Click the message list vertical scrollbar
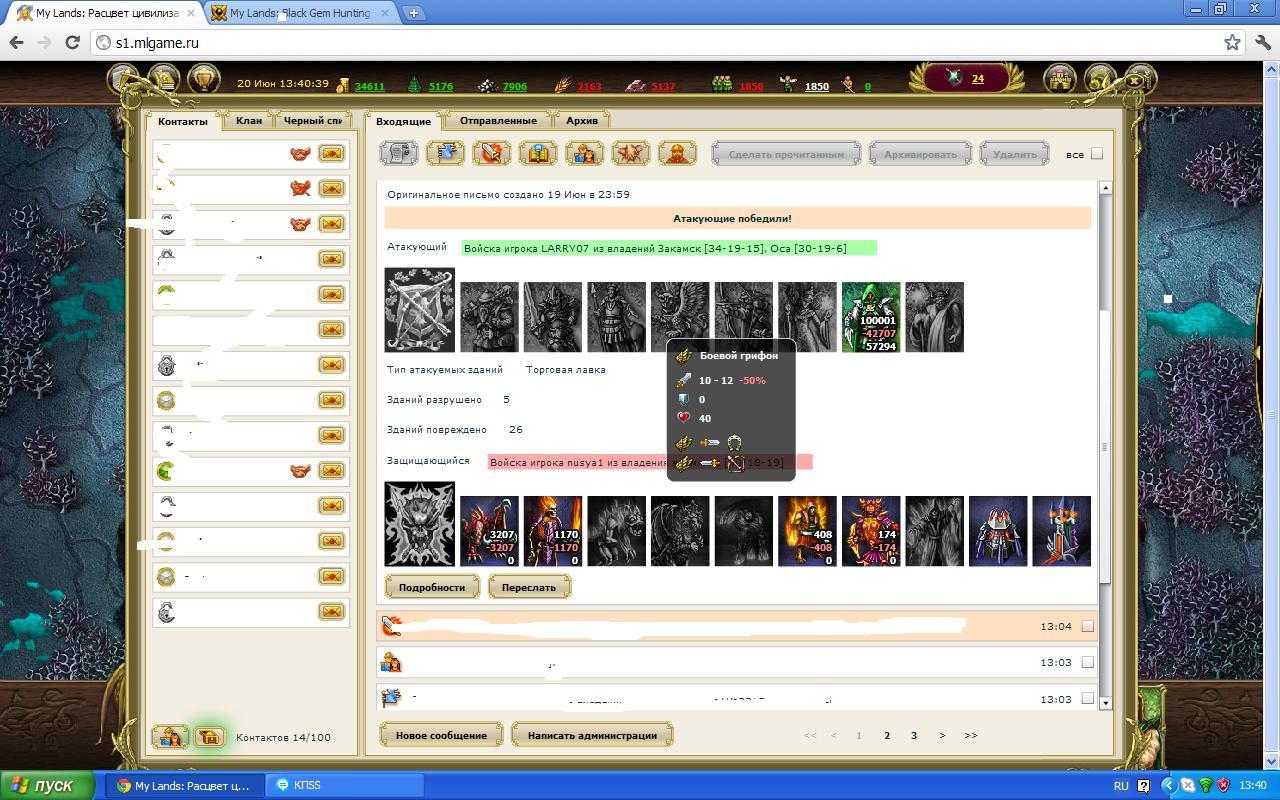Viewport: 1280px width, 800px height. 1105,445
